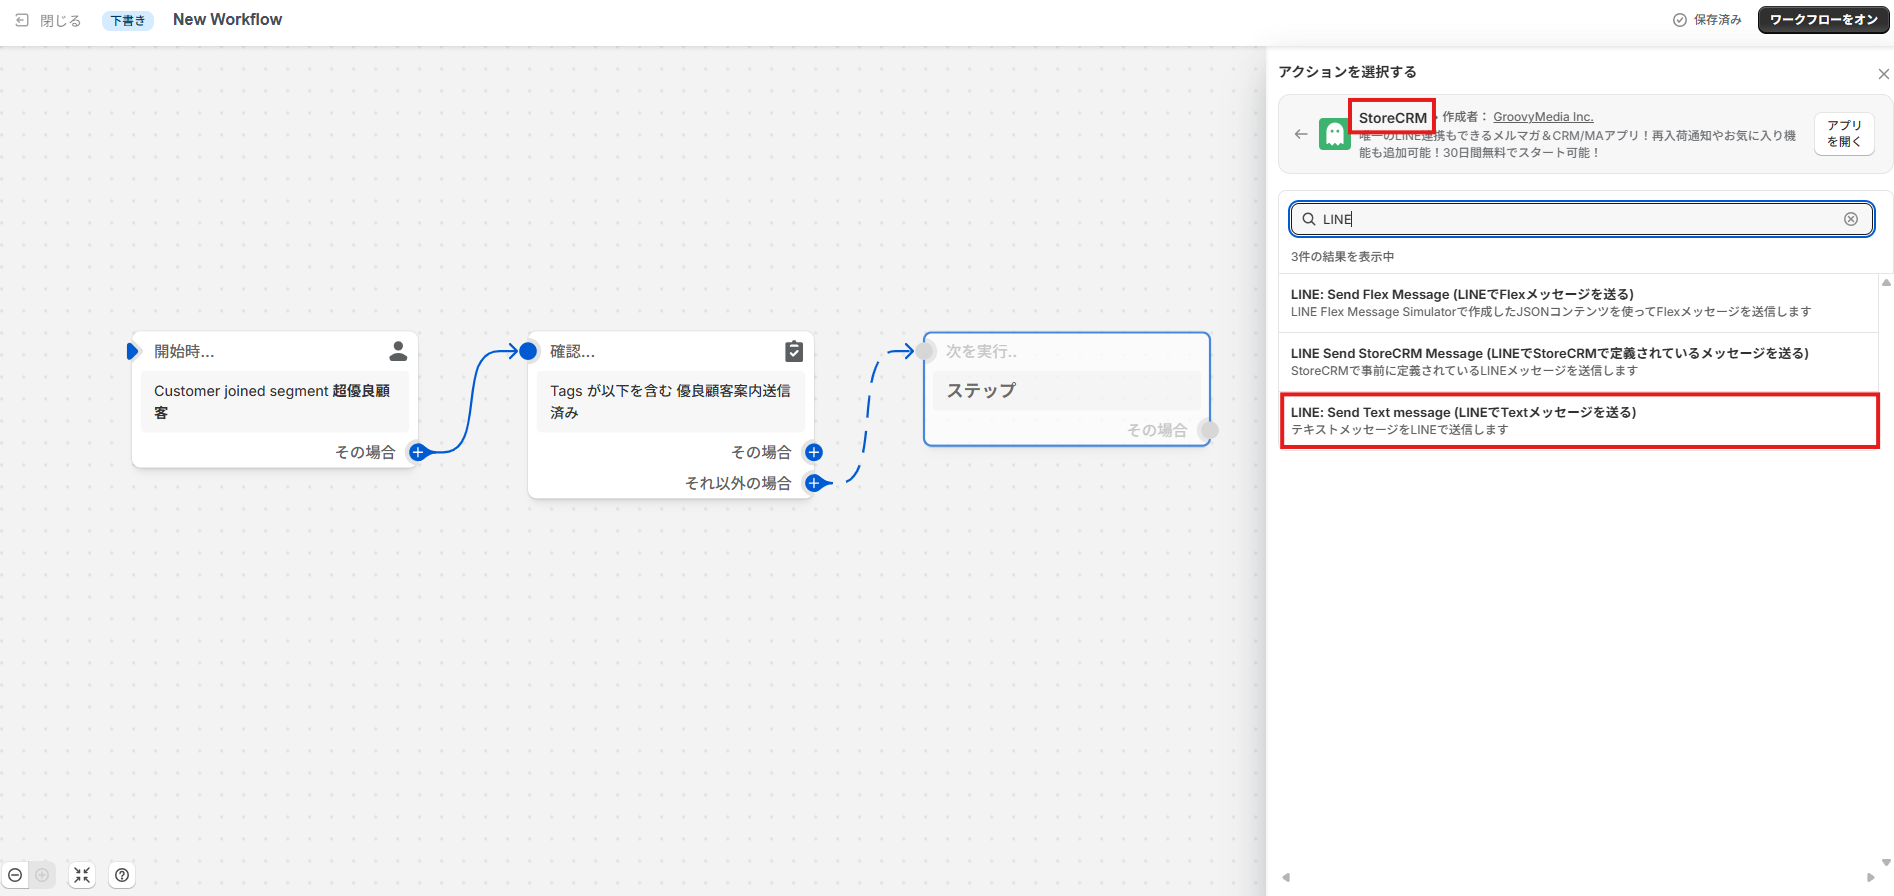
Task: Click the clipboard check icon on 確認 node
Action: coord(794,351)
